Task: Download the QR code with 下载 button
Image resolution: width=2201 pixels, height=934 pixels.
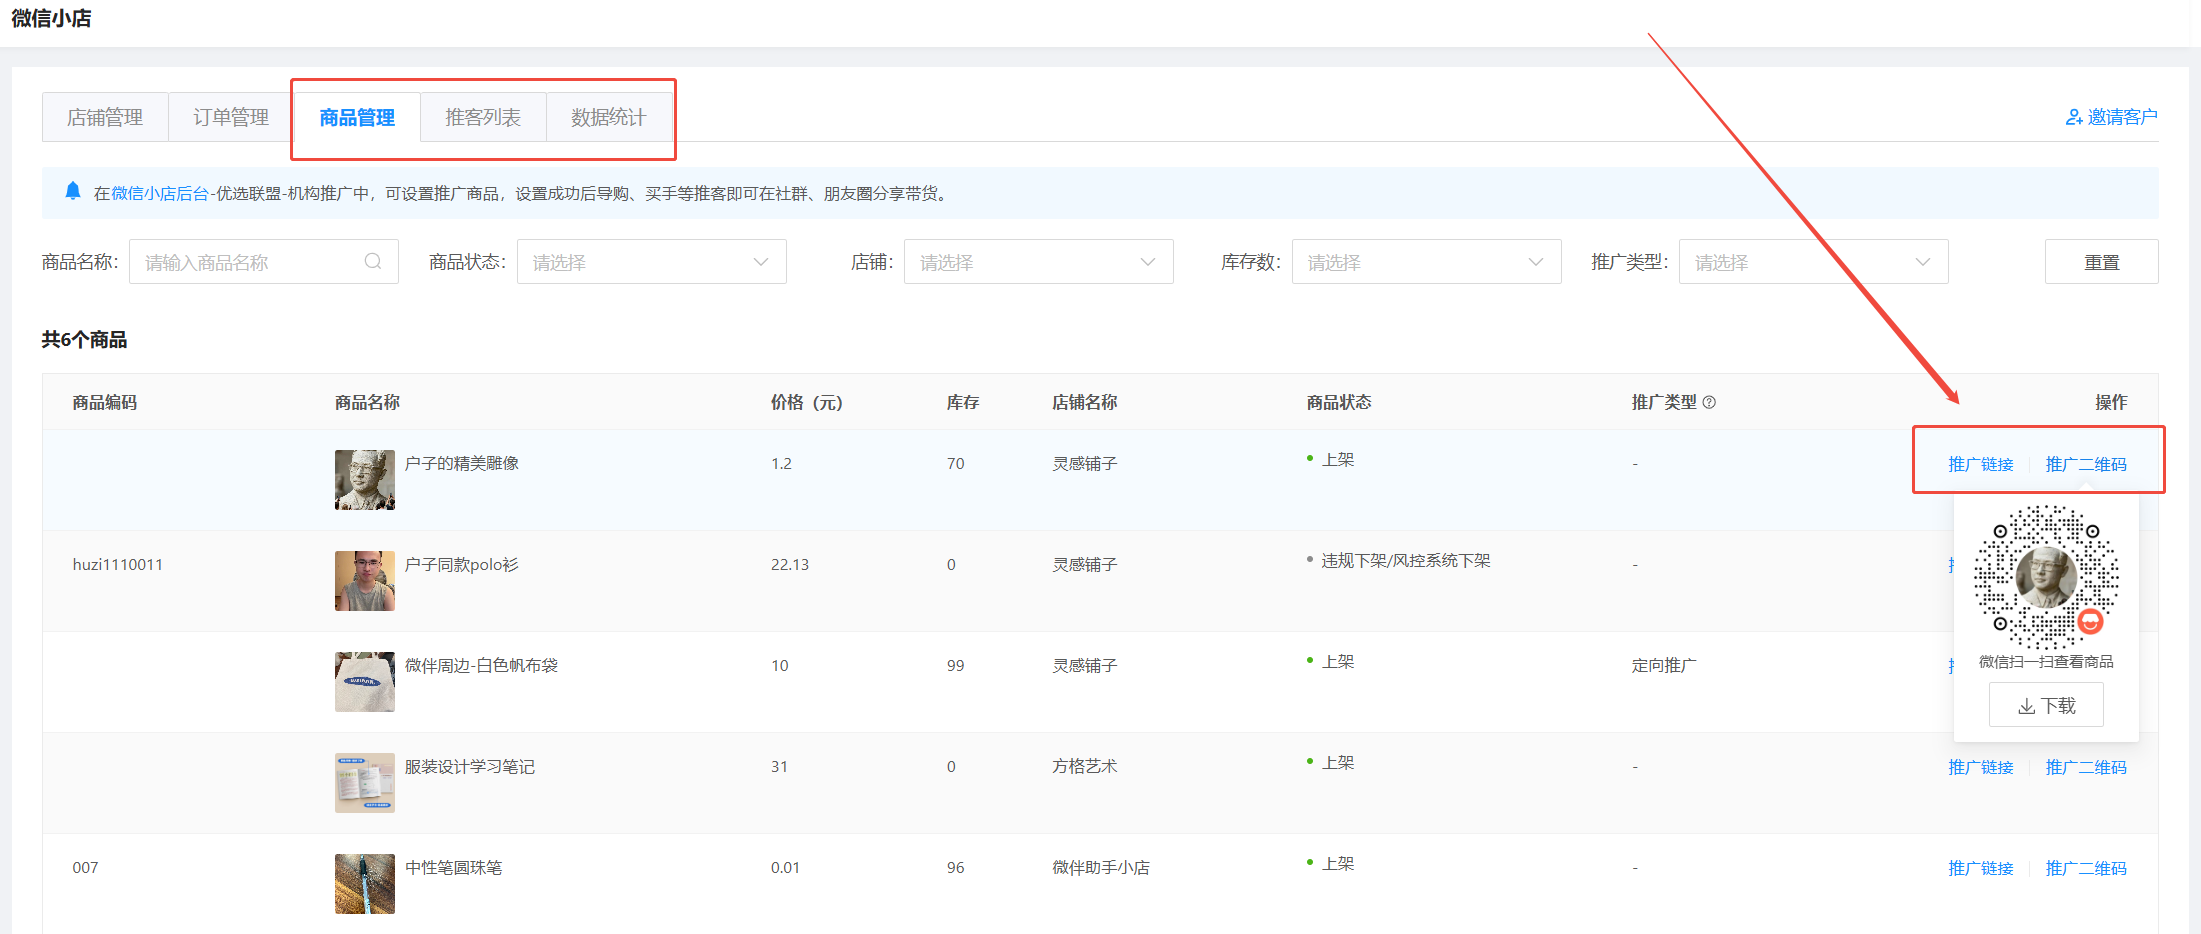Action: pos(2046,706)
